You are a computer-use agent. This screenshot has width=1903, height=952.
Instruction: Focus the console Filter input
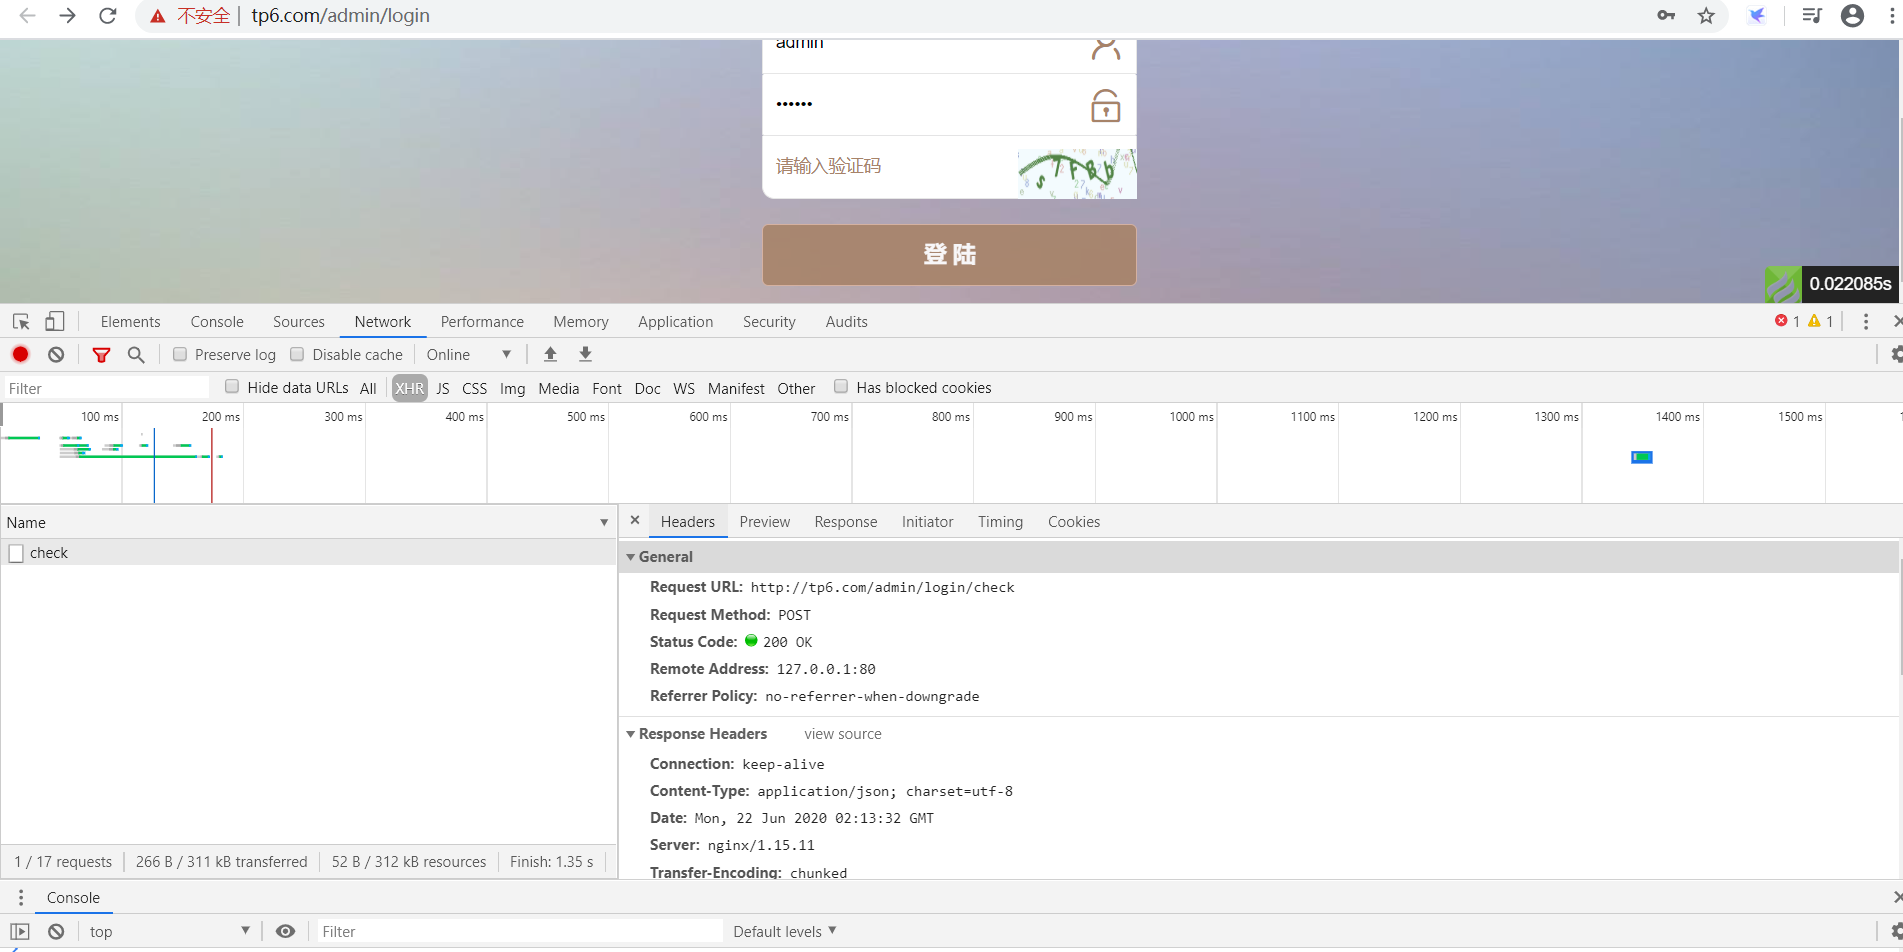coord(519,931)
